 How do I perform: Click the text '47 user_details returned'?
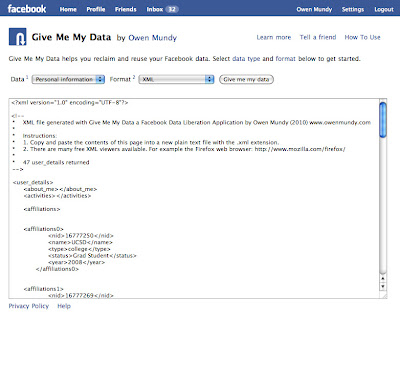point(56,163)
